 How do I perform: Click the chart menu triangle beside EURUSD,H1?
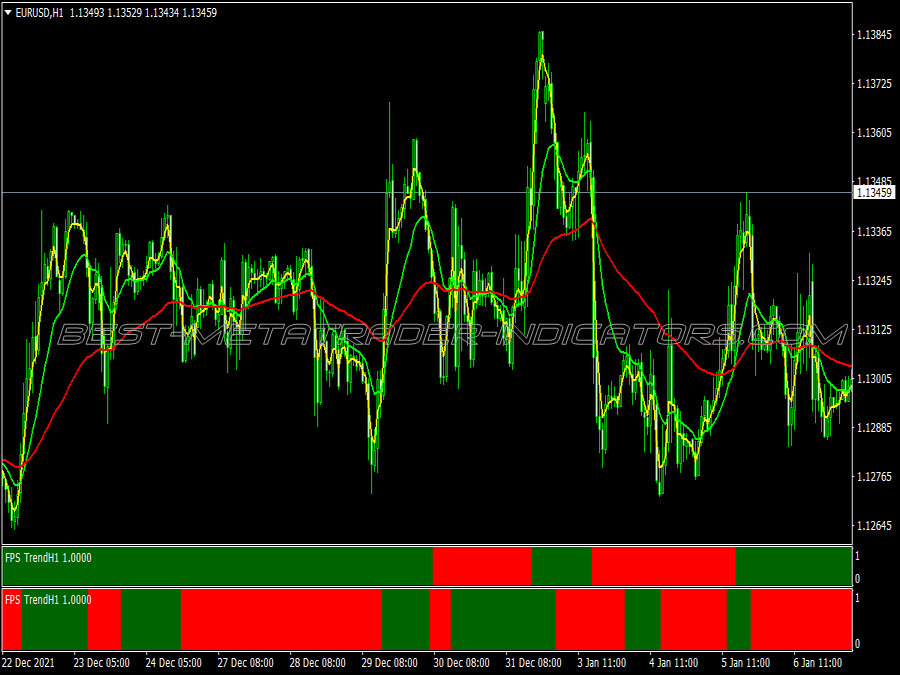click(8, 12)
